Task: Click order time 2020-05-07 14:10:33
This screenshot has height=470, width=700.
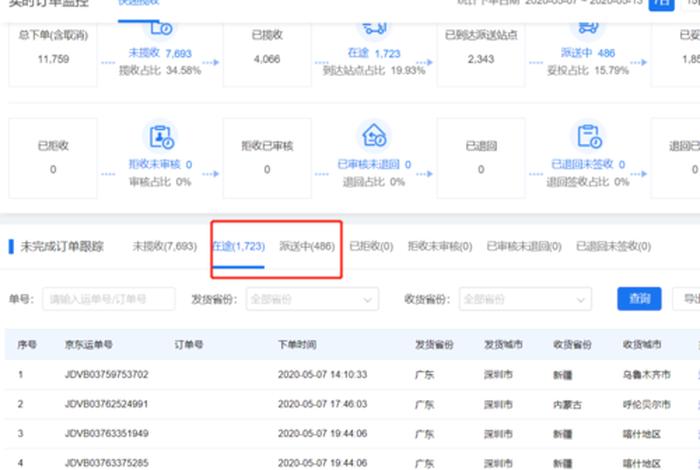Action: pyautogui.click(x=322, y=374)
